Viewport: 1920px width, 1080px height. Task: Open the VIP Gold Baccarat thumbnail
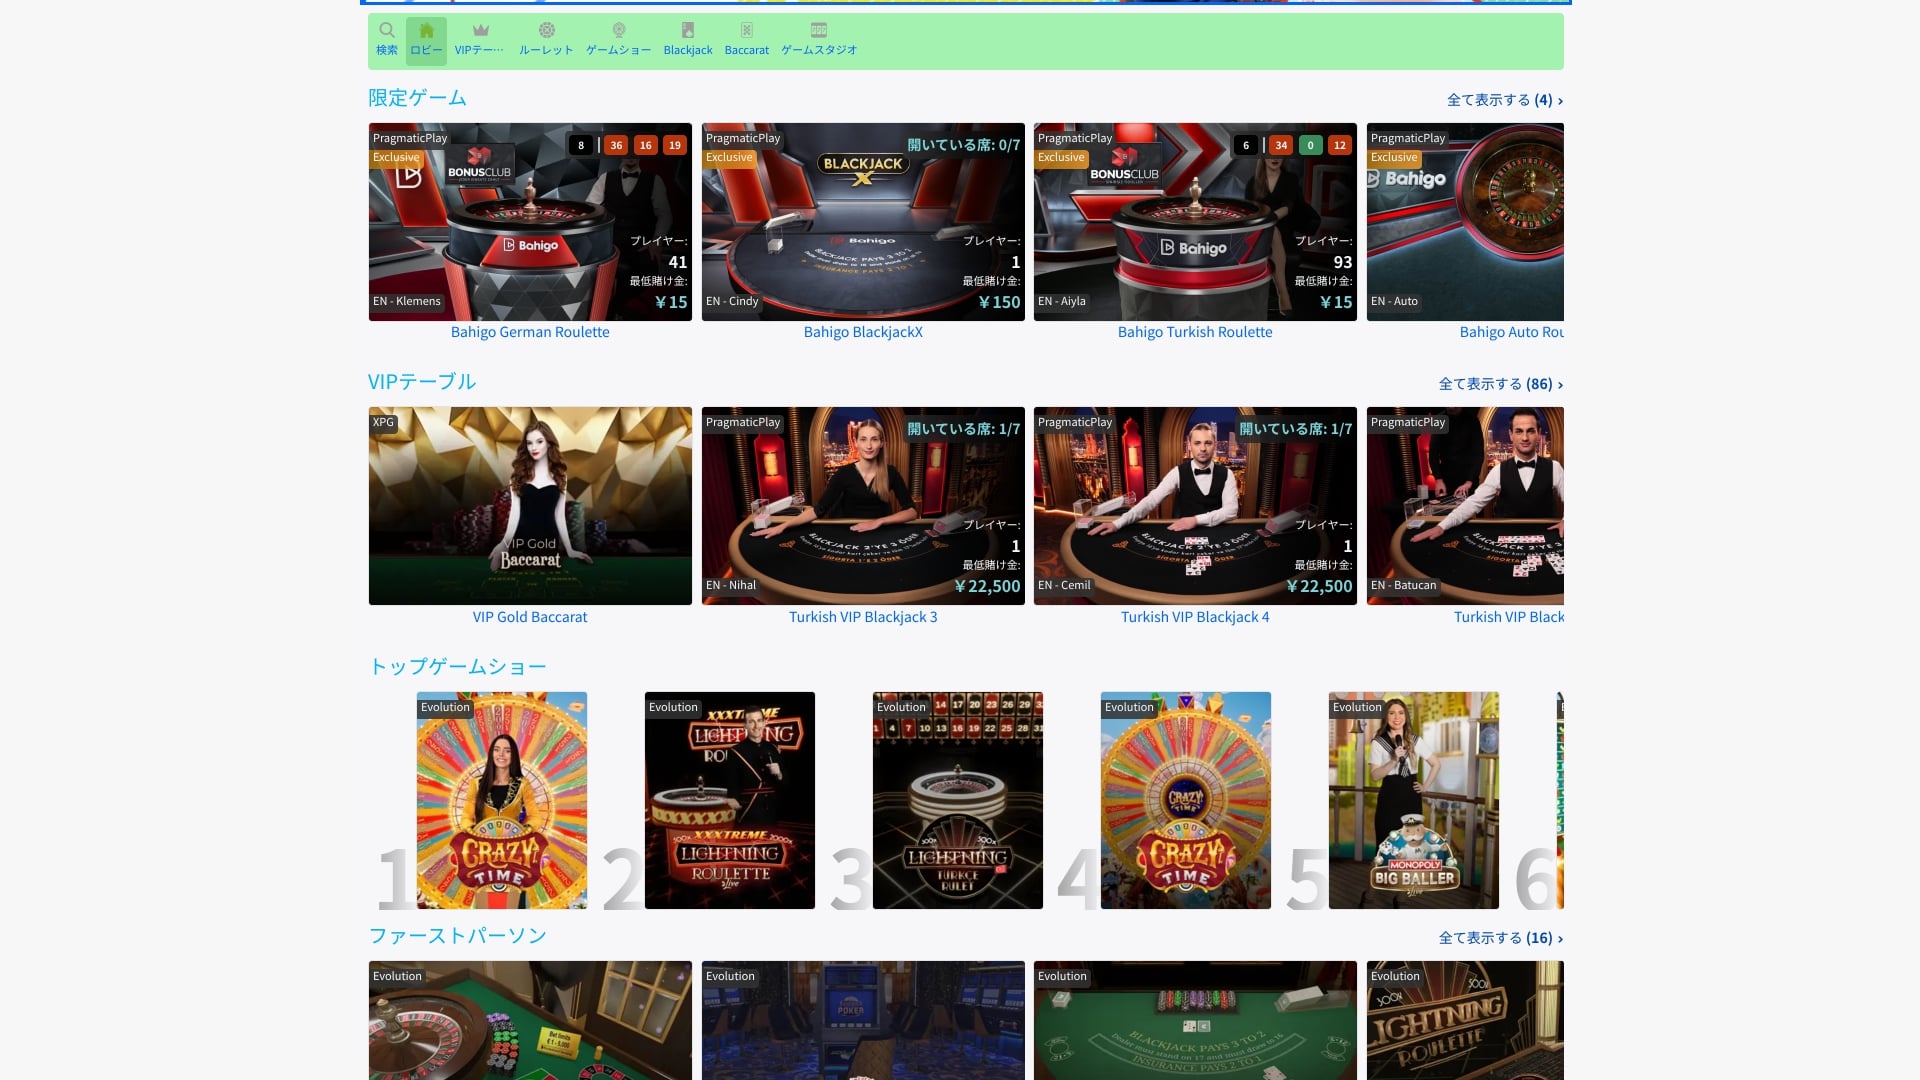click(x=530, y=505)
